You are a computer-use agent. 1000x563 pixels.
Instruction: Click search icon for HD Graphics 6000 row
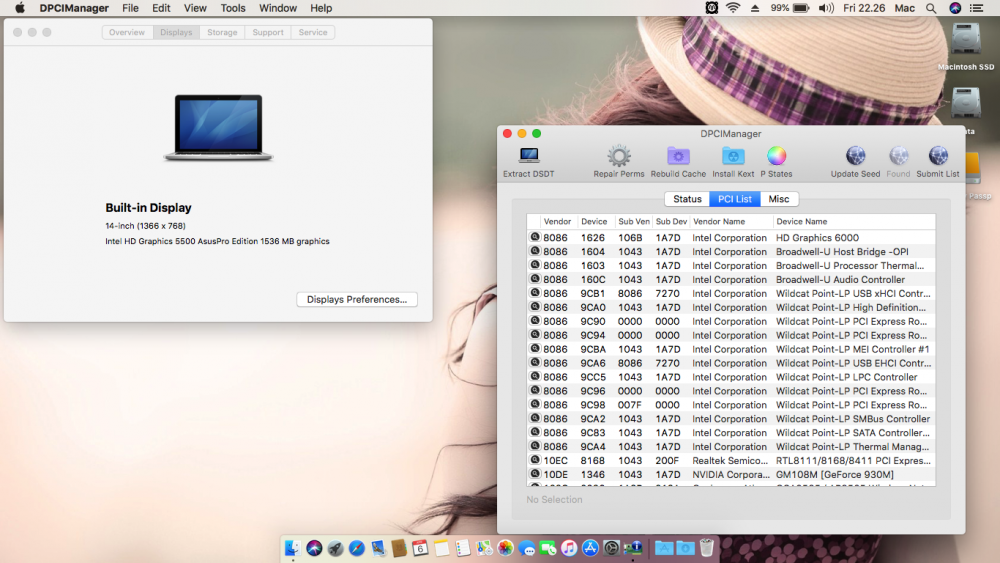pyautogui.click(x=535, y=237)
